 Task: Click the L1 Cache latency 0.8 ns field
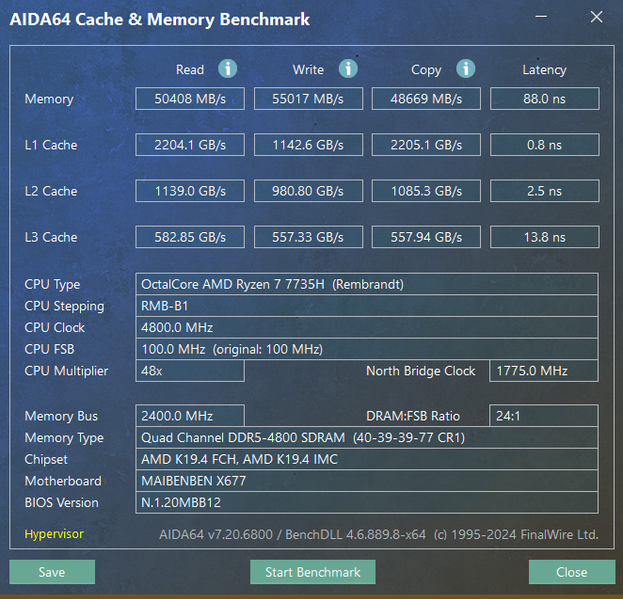coord(545,145)
